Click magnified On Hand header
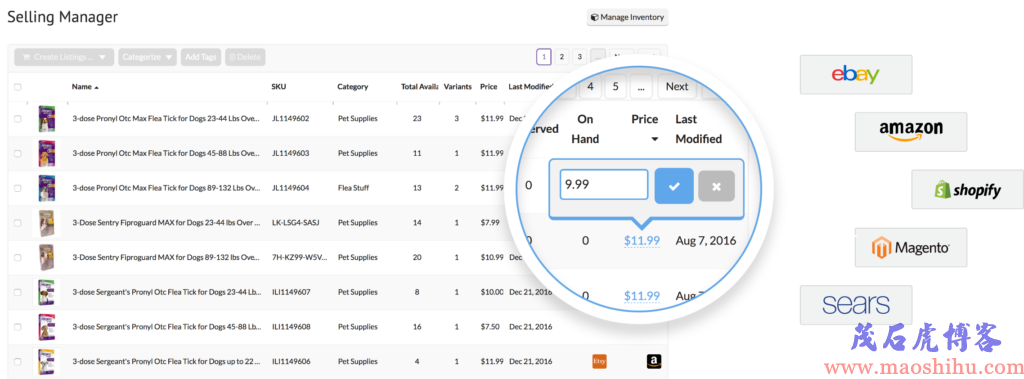Viewport: 1024px width, 379px height. tap(584, 129)
